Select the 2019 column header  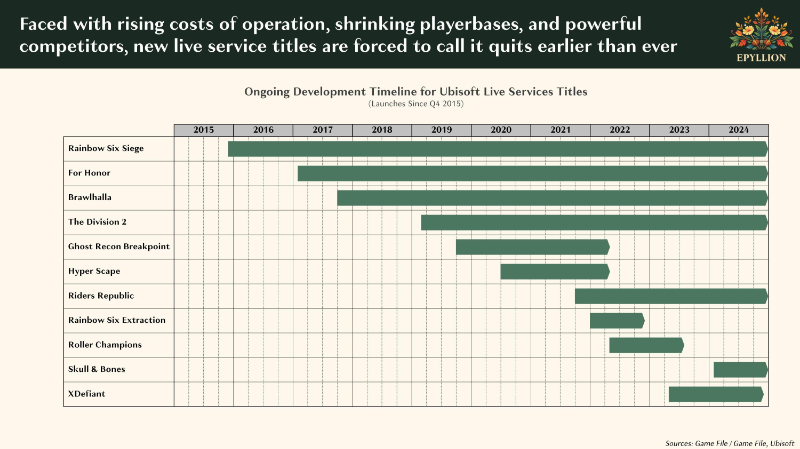(441, 130)
